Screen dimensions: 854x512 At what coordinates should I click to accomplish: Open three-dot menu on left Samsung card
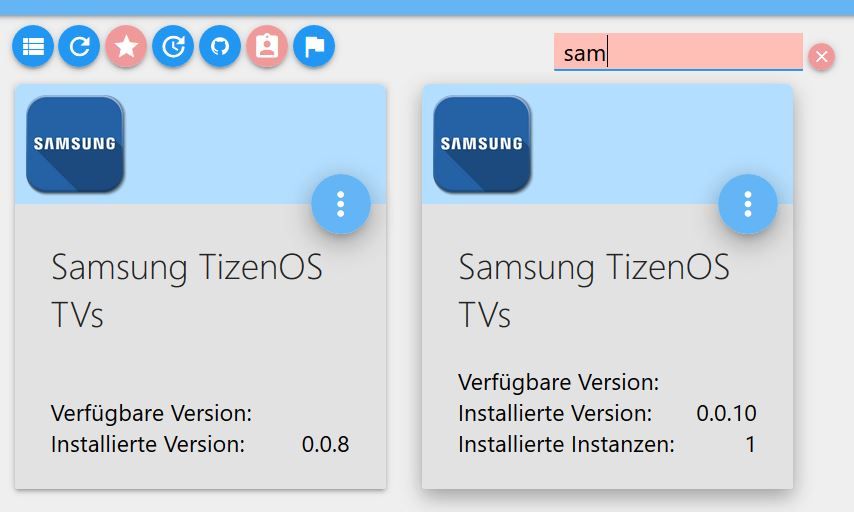tap(341, 204)
